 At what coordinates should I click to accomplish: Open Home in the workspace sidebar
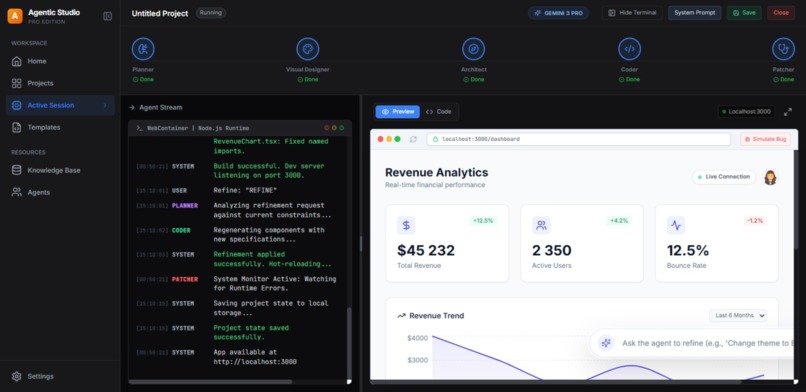(x=60, y=61)
